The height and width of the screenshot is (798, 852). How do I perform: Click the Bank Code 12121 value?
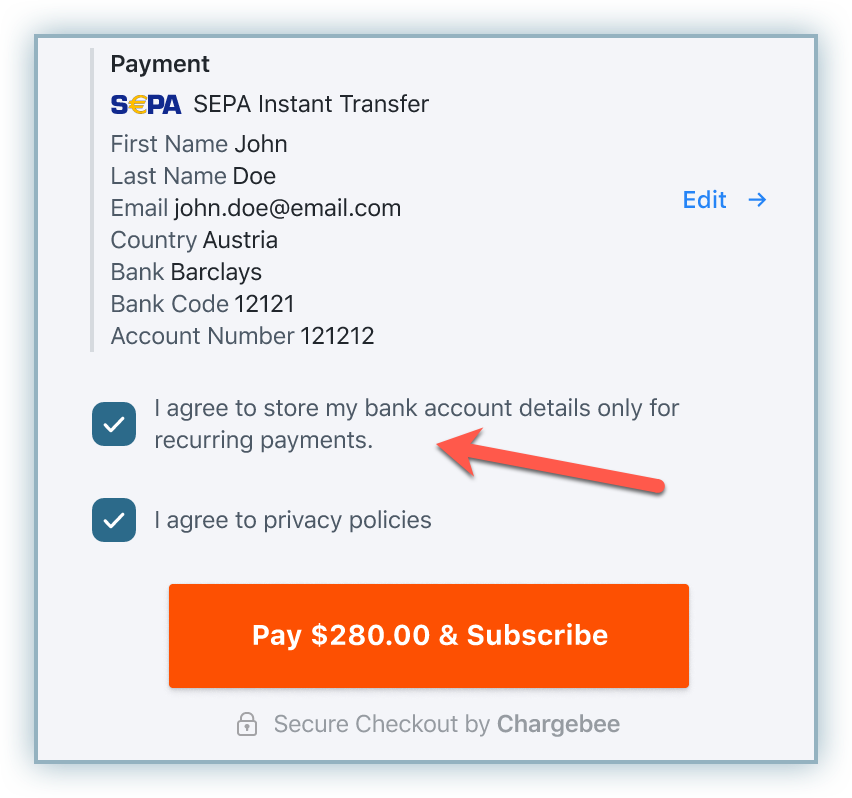[264, 304]
